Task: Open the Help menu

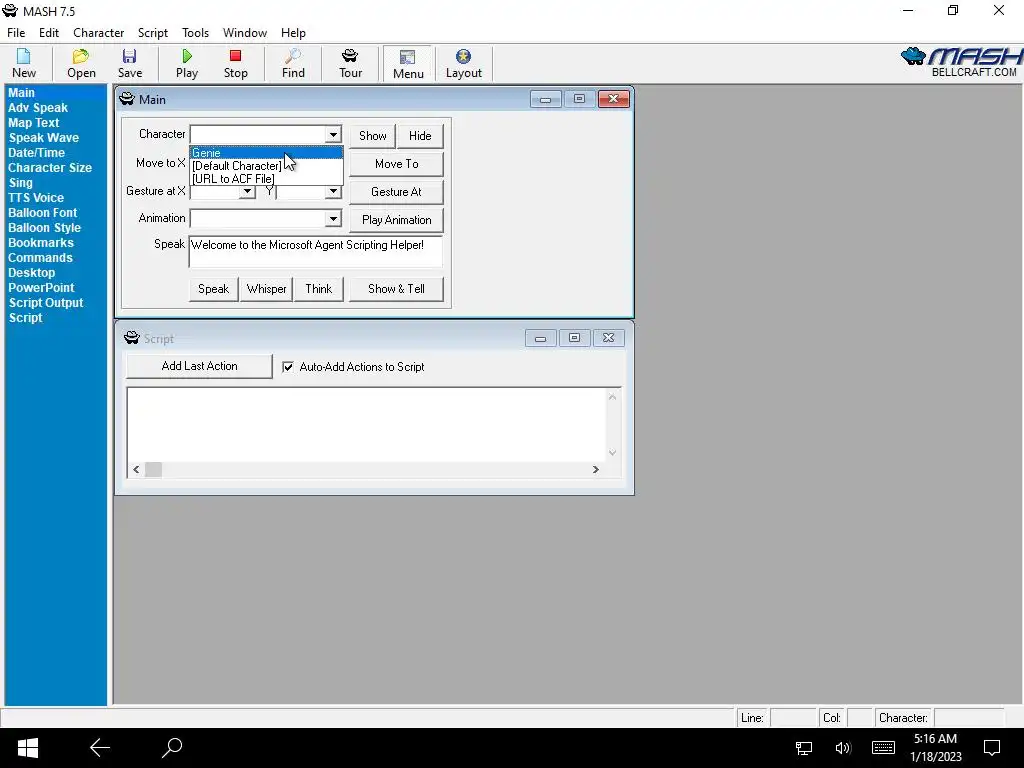Action: [293, 33]
